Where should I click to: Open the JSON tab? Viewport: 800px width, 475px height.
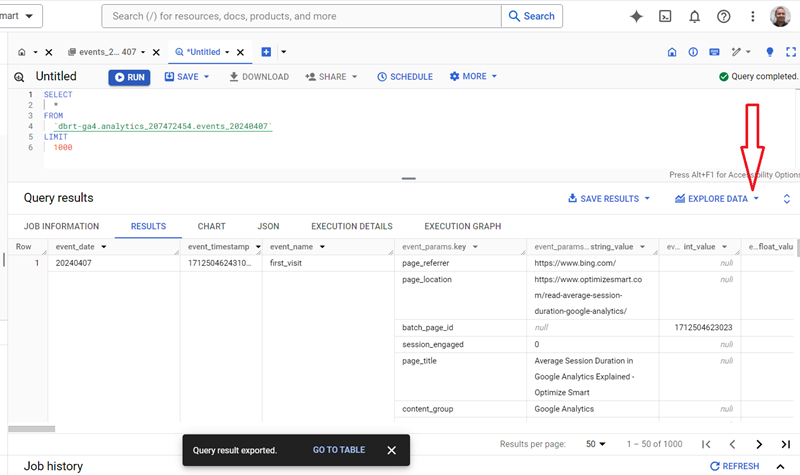pos(268,226)
